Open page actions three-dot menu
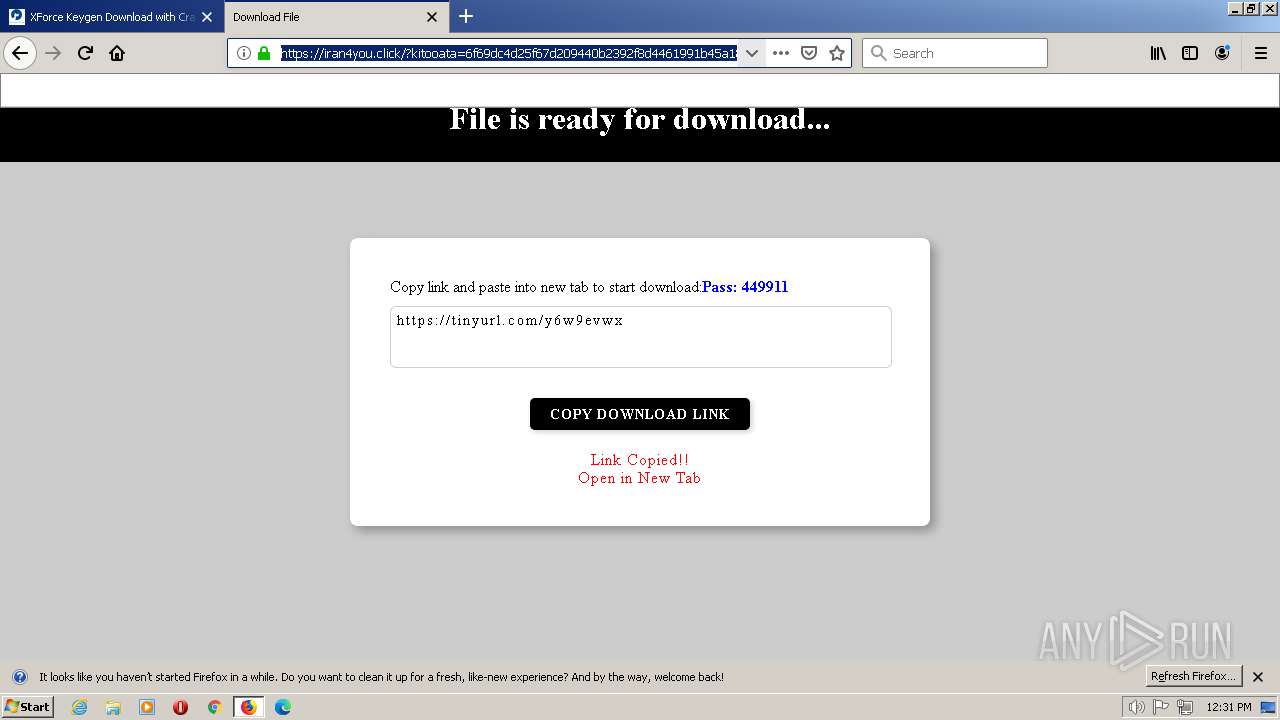The height and width of the screenshot is (720, 1280). click(x=781, y=53)
